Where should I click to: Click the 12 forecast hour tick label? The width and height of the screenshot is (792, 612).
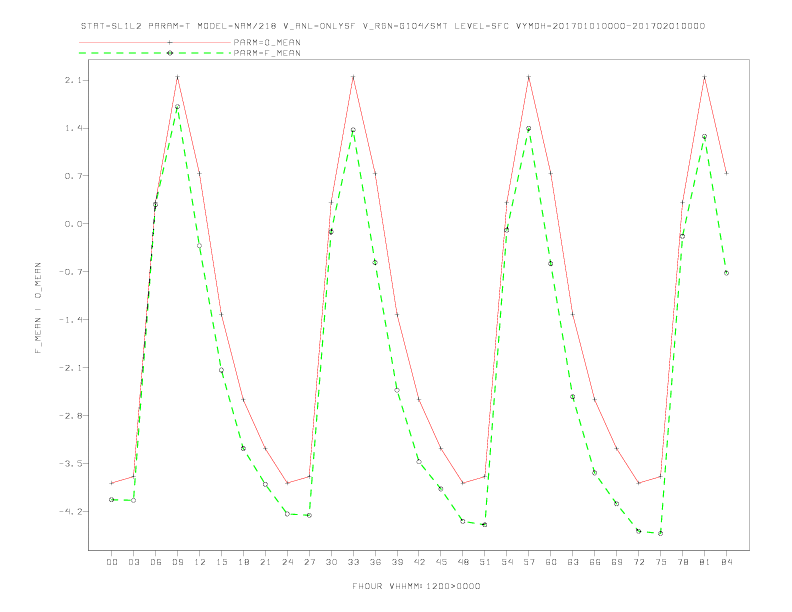(200, 562)
